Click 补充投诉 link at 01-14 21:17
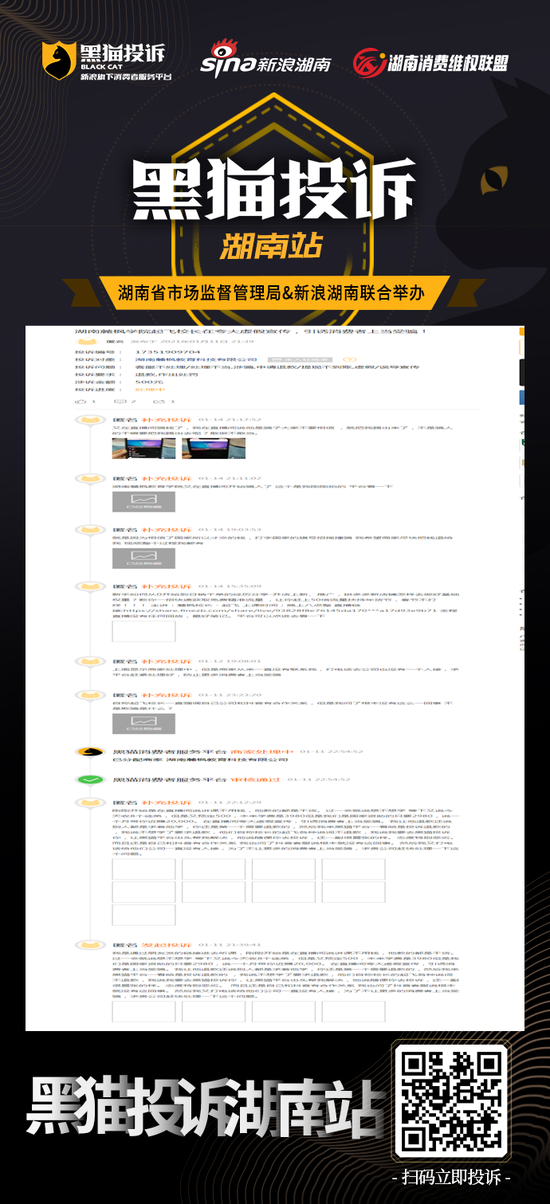Viewport: 550px width, 1204px height. [x=165, y=418]
